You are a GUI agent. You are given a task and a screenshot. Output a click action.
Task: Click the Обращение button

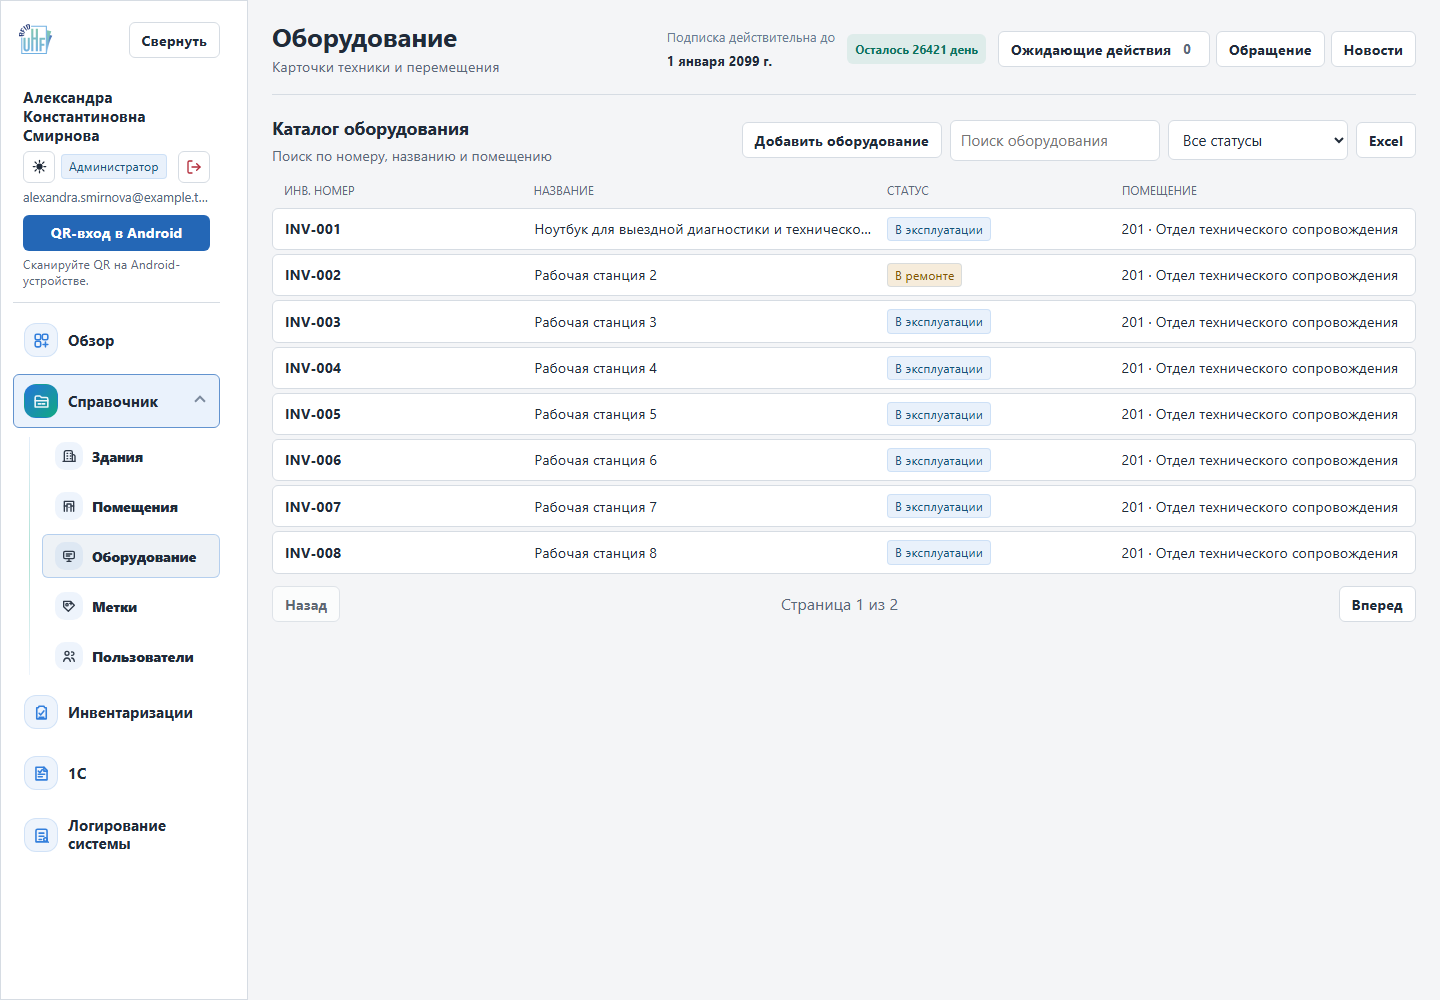pyautogui.click(x=1270, y=50)
